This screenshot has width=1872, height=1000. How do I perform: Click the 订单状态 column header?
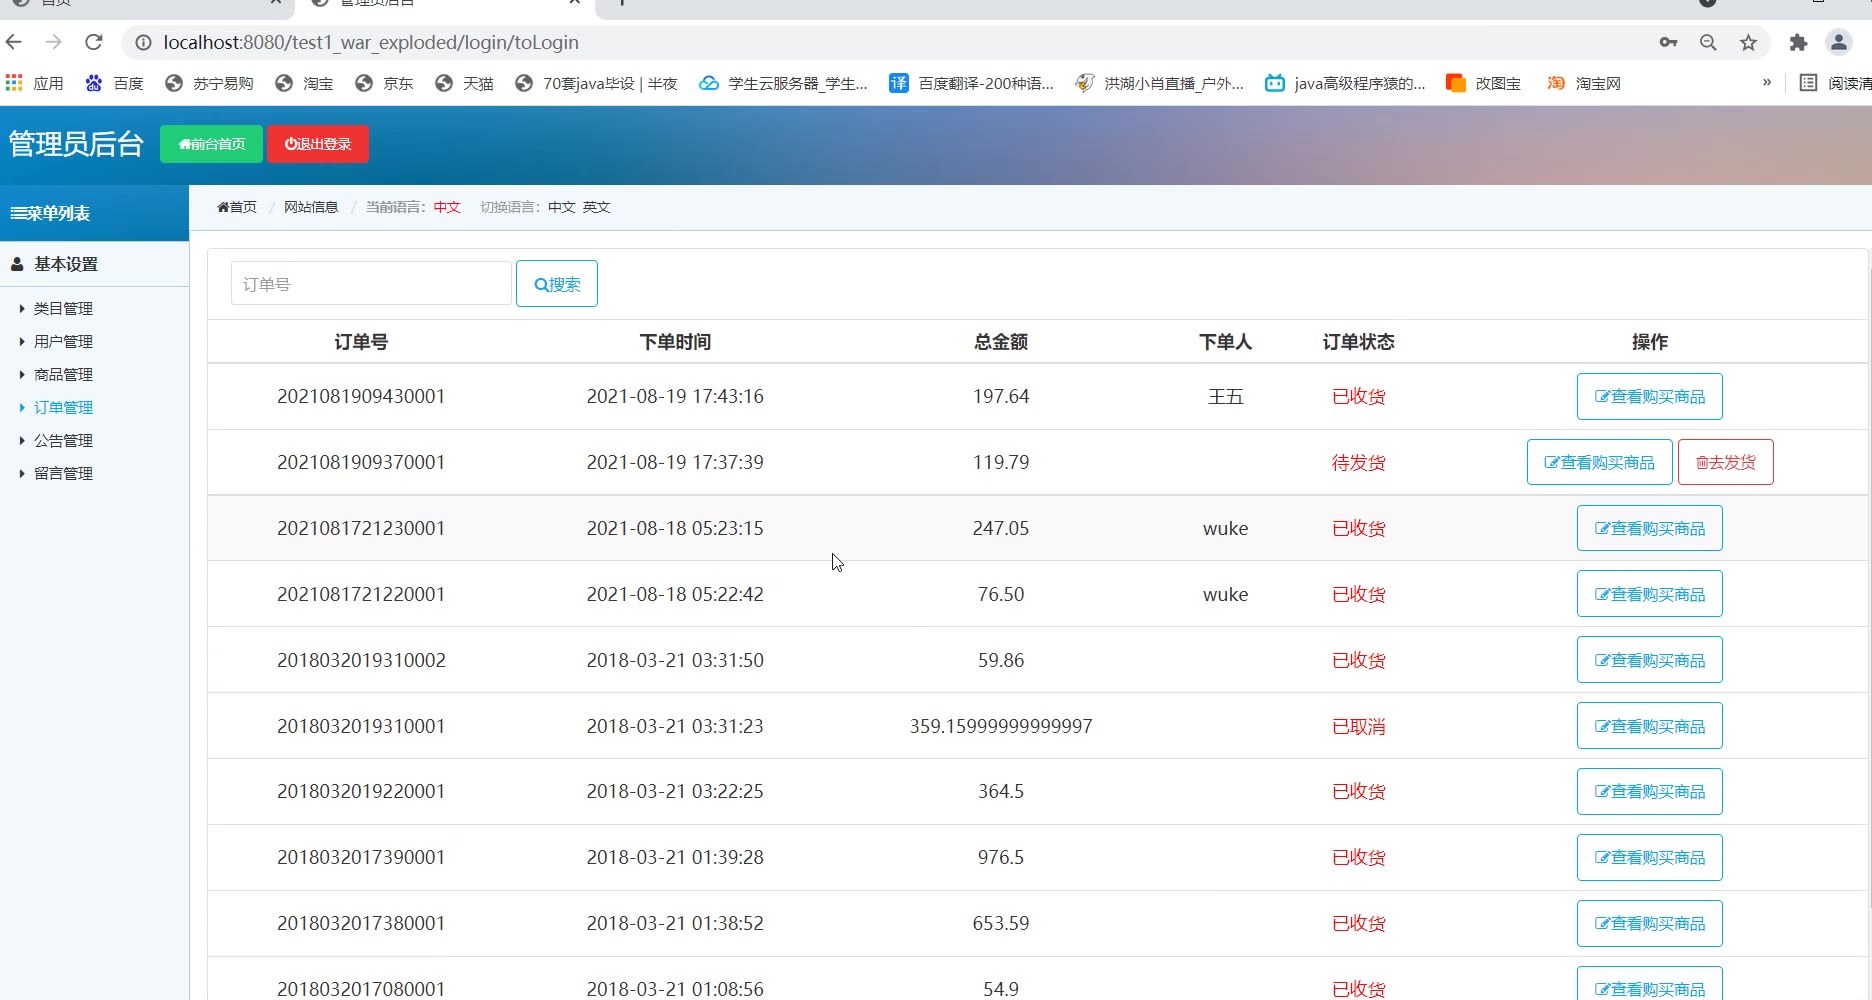coord(1358,342)
